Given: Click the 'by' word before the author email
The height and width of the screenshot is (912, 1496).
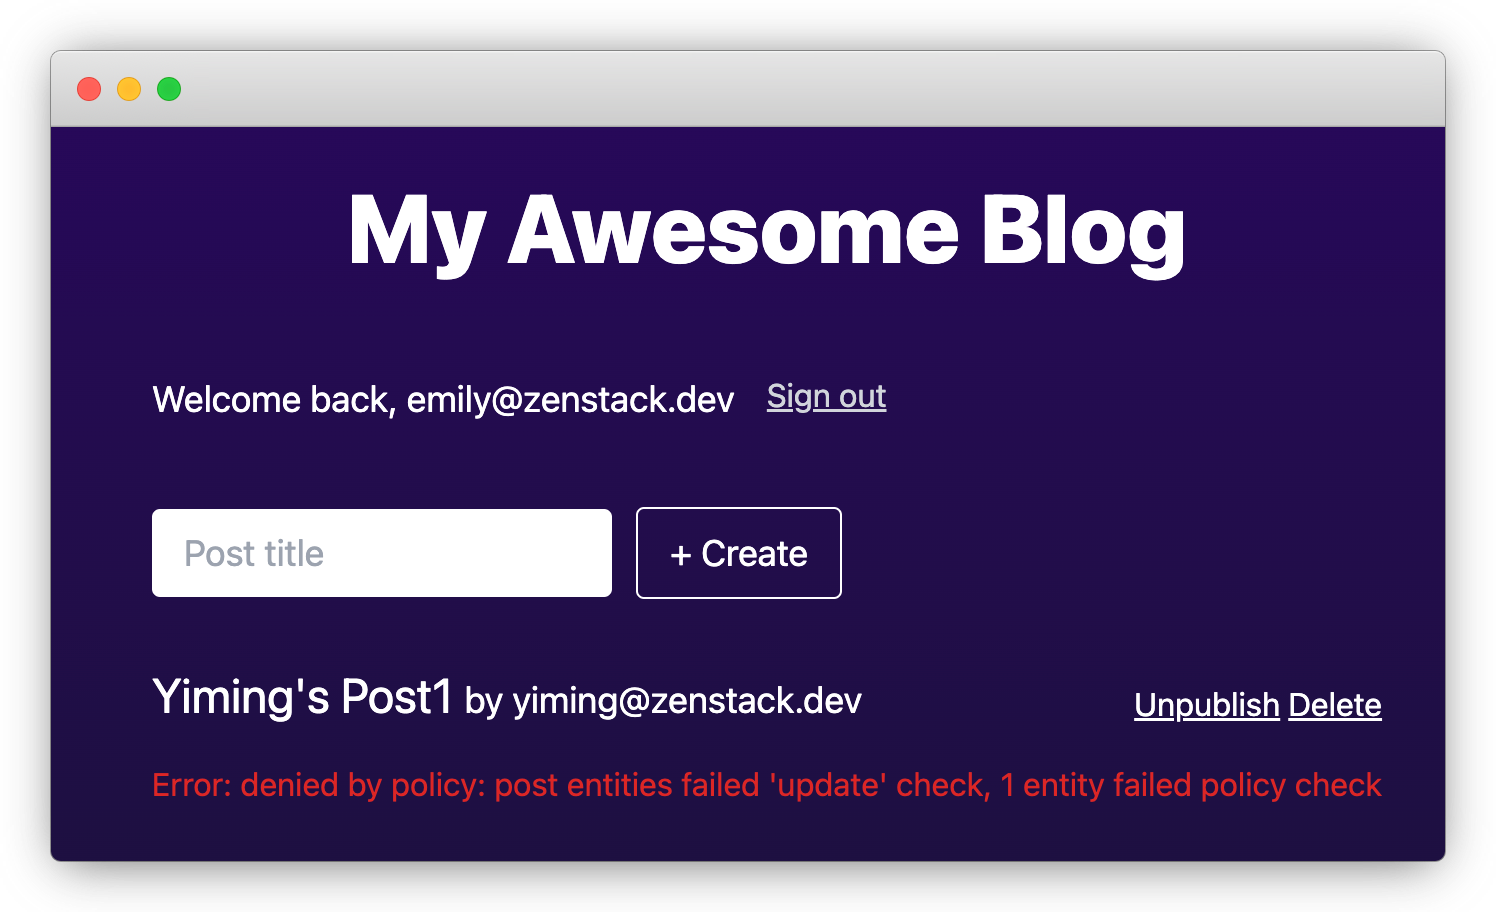Looking at the screenshot, I should coord(483,701).
